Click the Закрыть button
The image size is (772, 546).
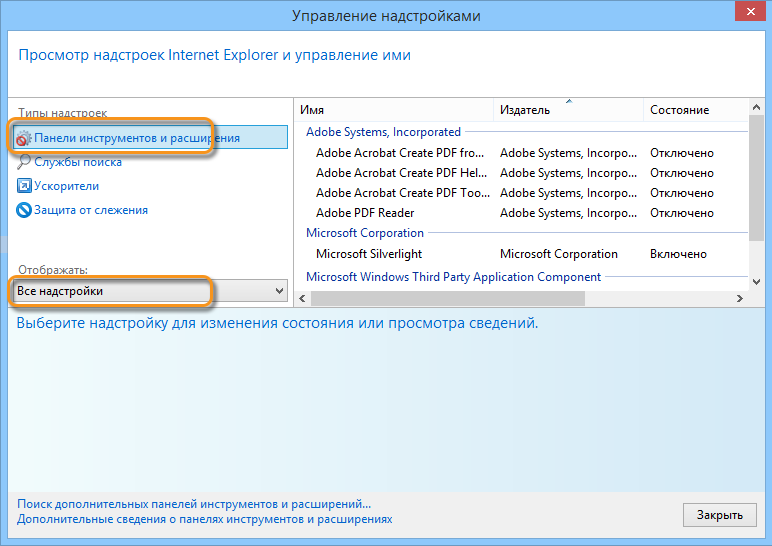pos(719,515)
